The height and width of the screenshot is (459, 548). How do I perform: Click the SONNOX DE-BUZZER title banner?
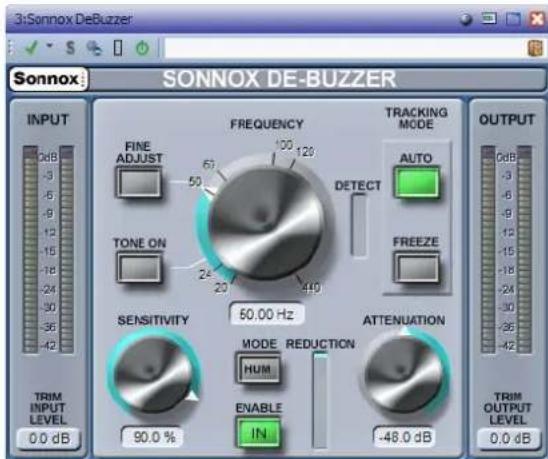(x=279, y=79)
